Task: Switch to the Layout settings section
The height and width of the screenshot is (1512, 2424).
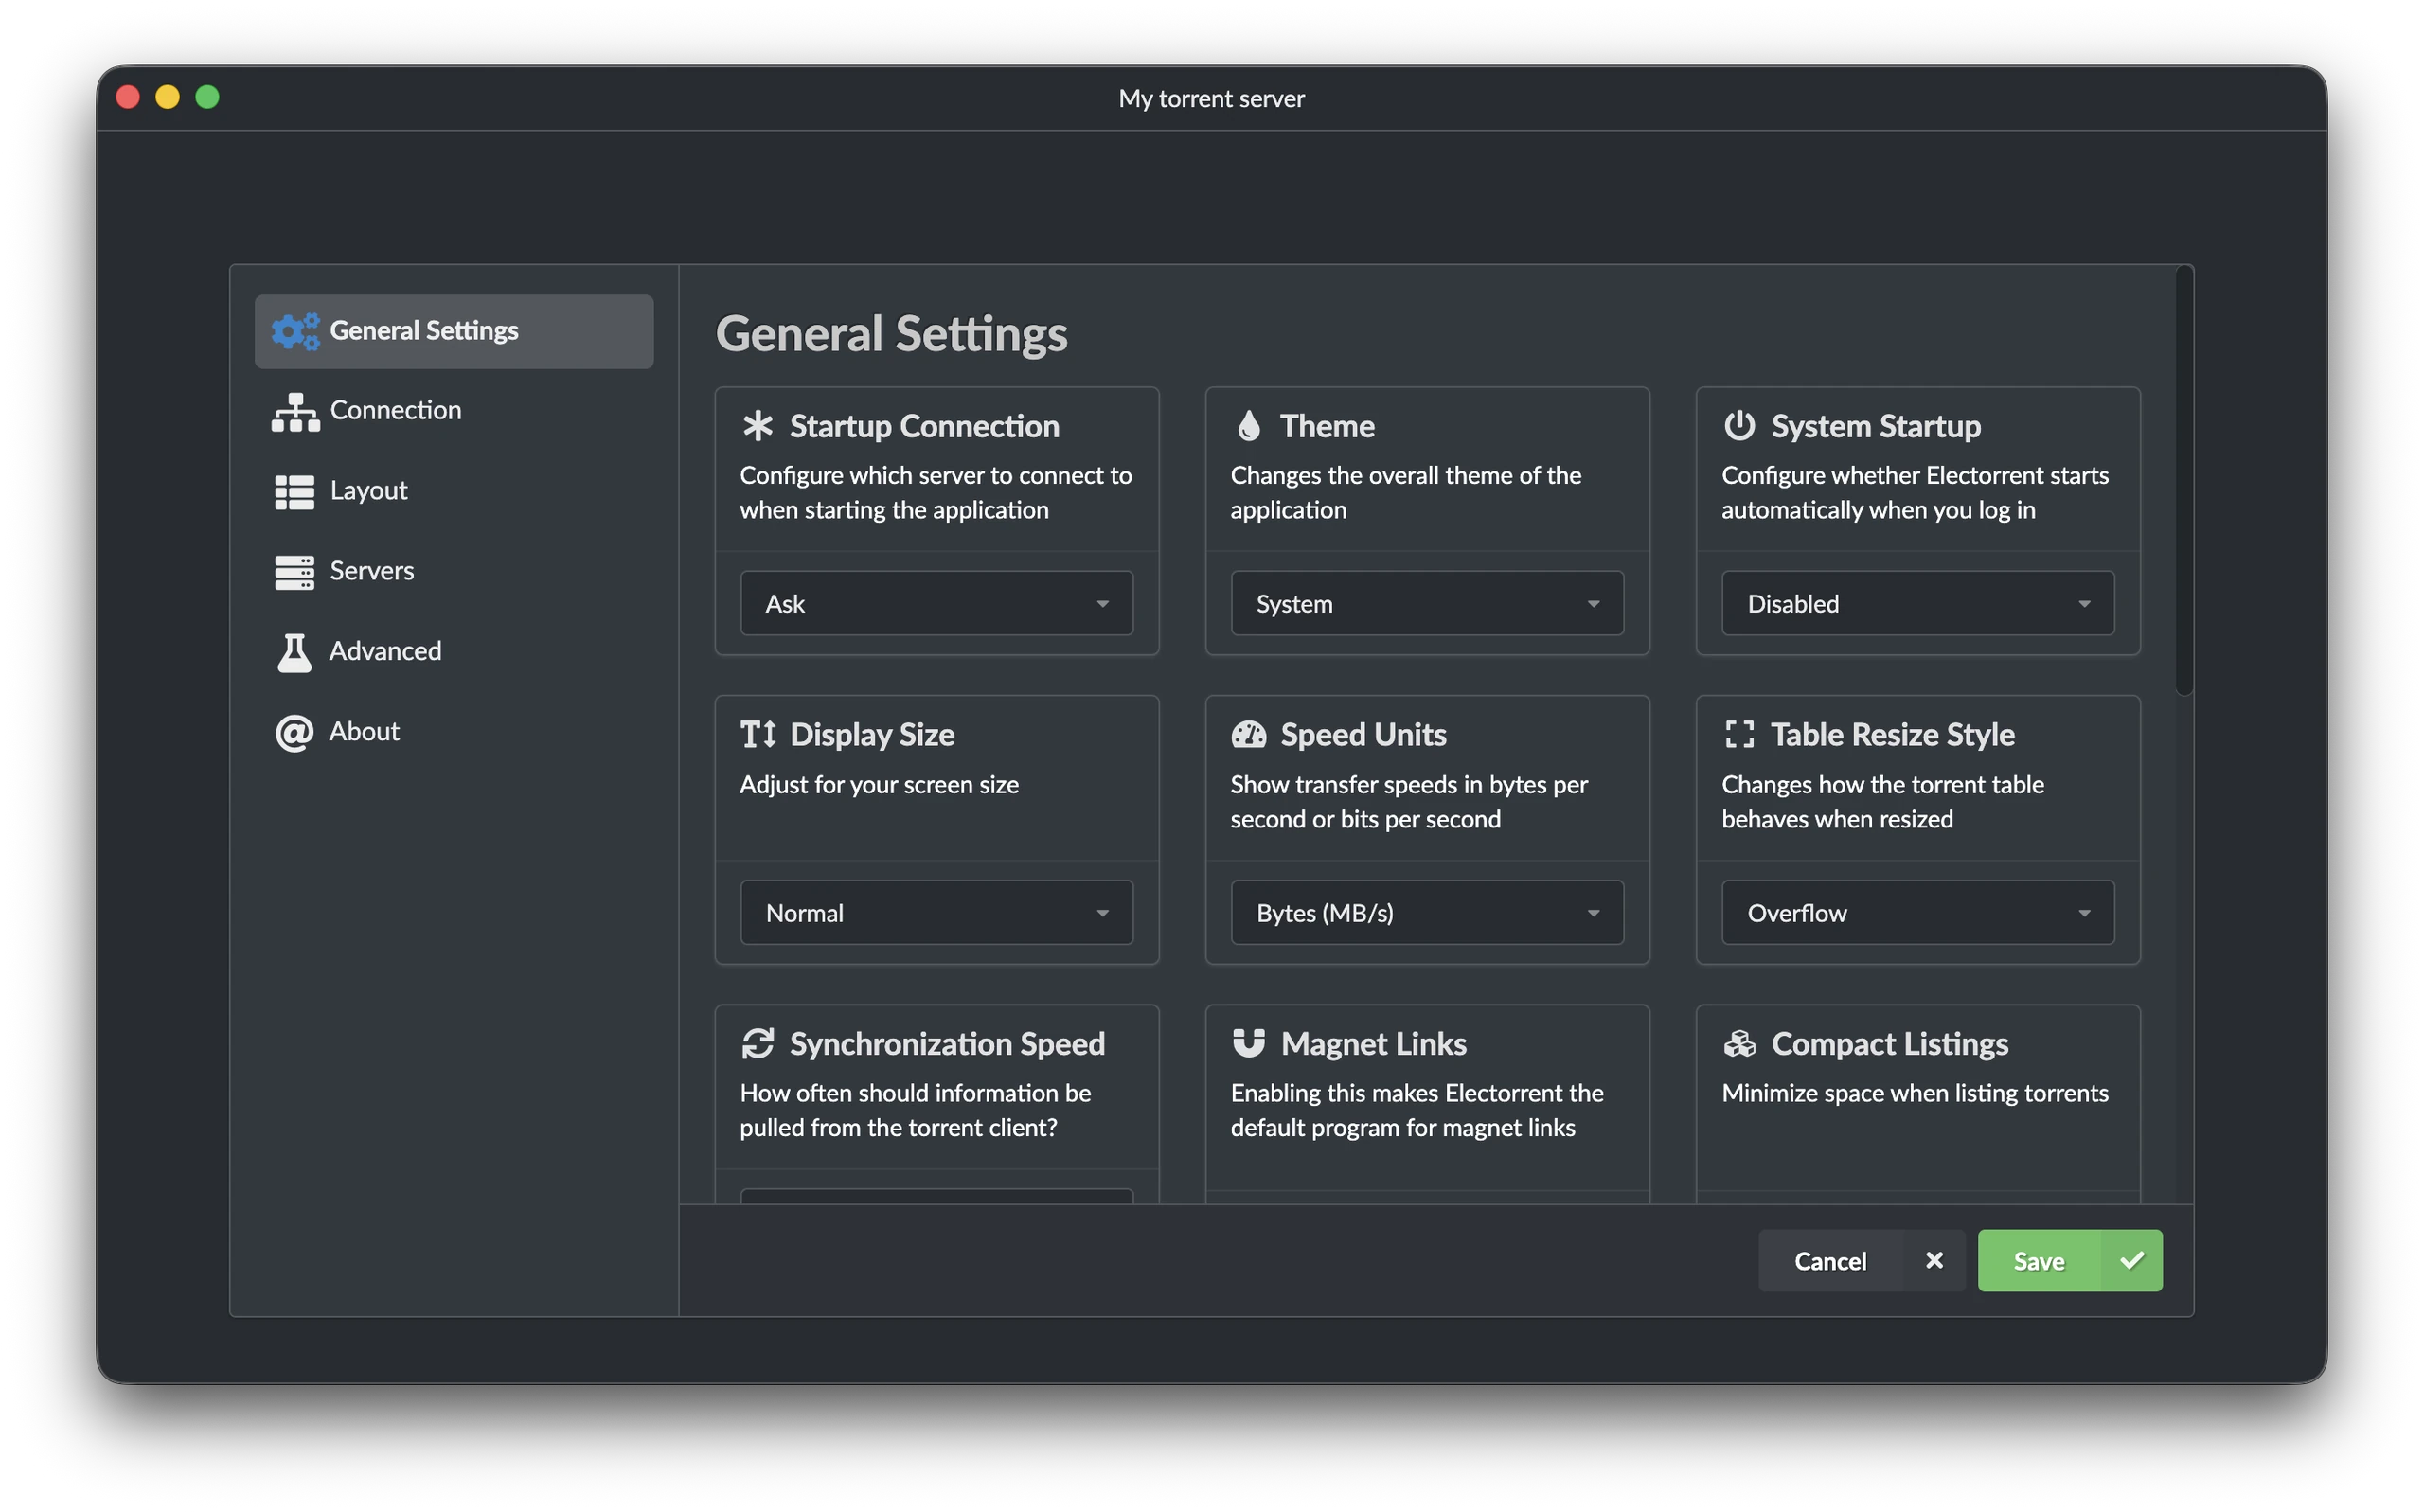Action: pos(454,491)
